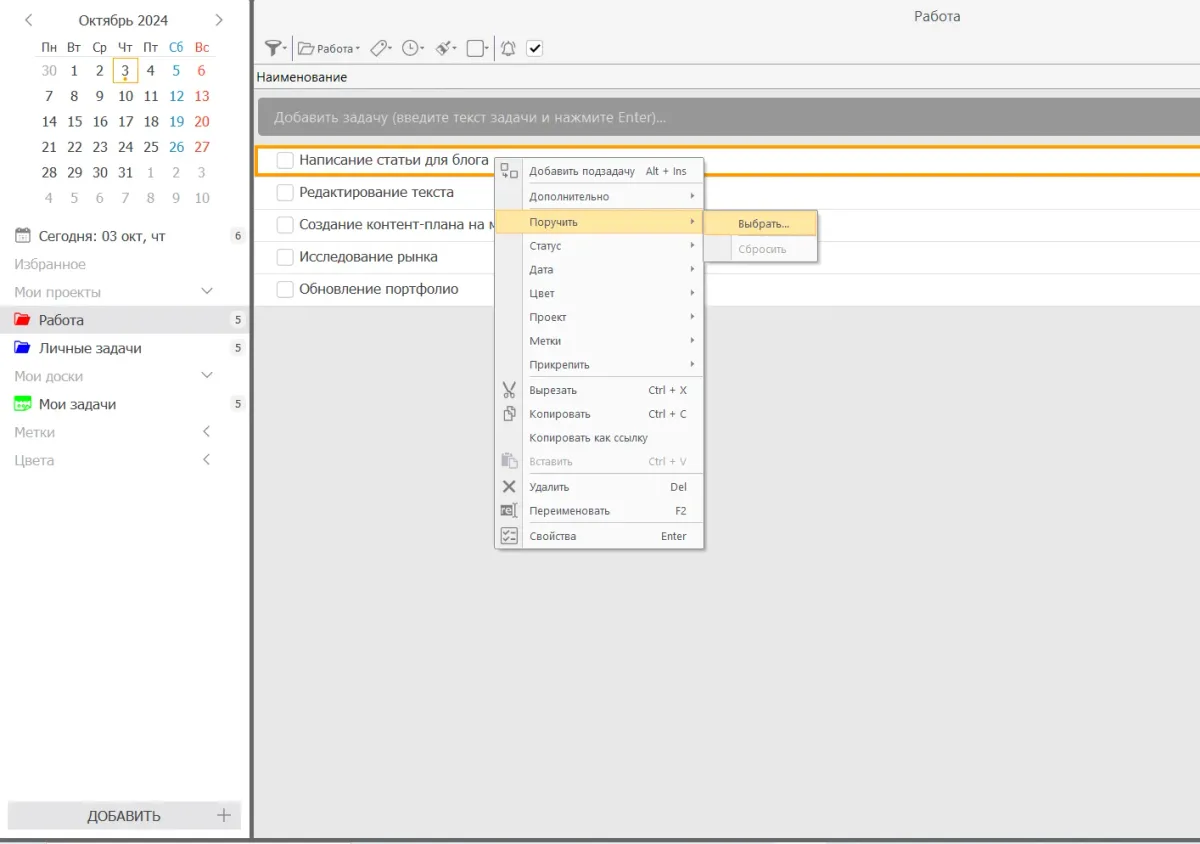Toggle the checked box in the toolbar
The height and width of the screenshot is (844, 1200).
pos(534,48)
